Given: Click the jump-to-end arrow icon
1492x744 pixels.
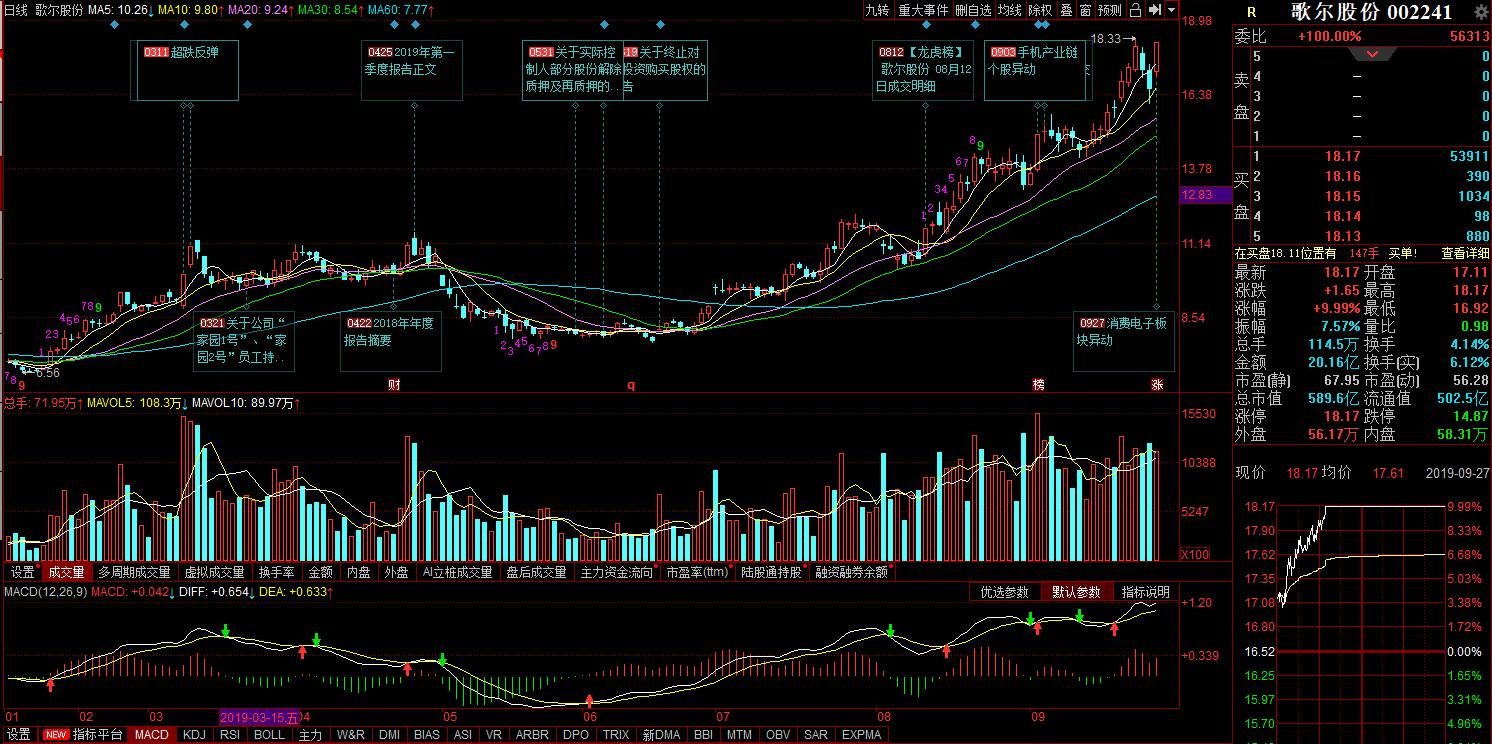Looking at the screenshot, I should tap(1154, 10).
